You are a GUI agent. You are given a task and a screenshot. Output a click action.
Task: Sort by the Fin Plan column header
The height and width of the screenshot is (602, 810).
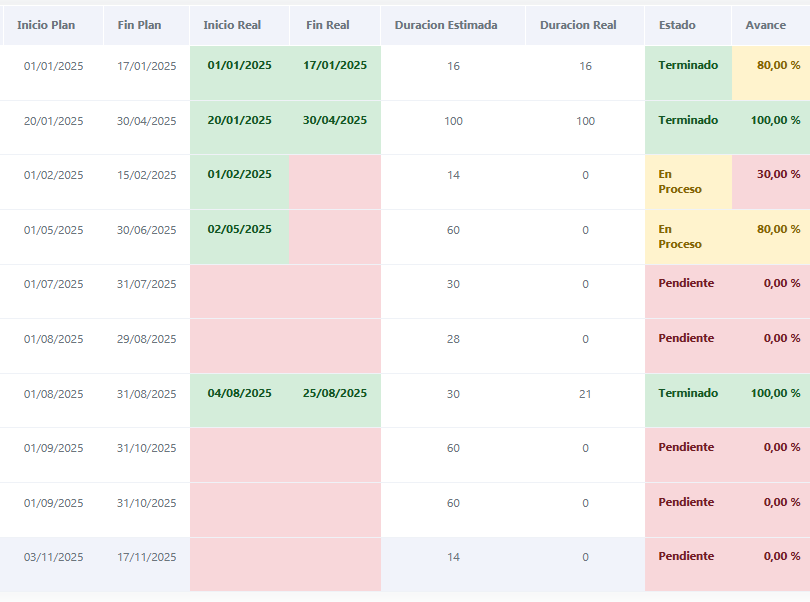click(x=139, y=25)
